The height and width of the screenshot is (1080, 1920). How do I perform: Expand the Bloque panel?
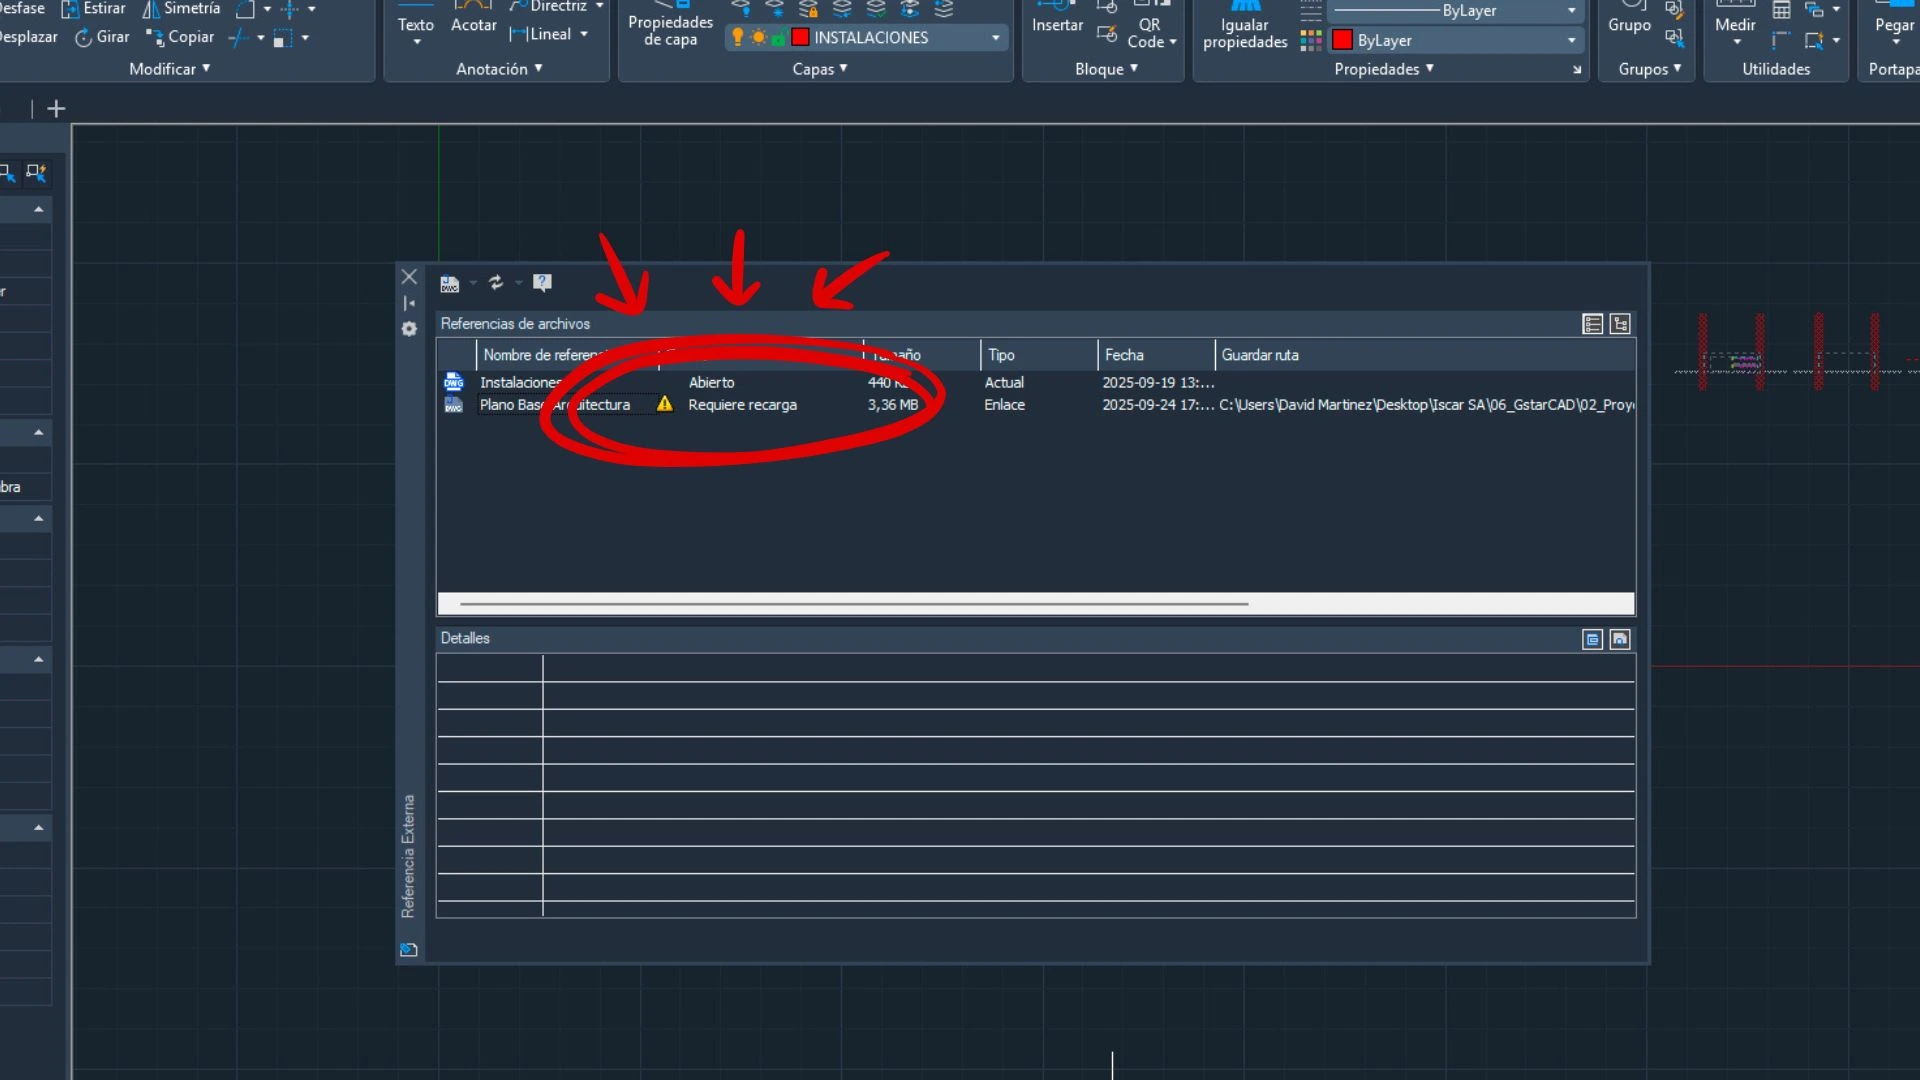click(x=1106, y=69)
